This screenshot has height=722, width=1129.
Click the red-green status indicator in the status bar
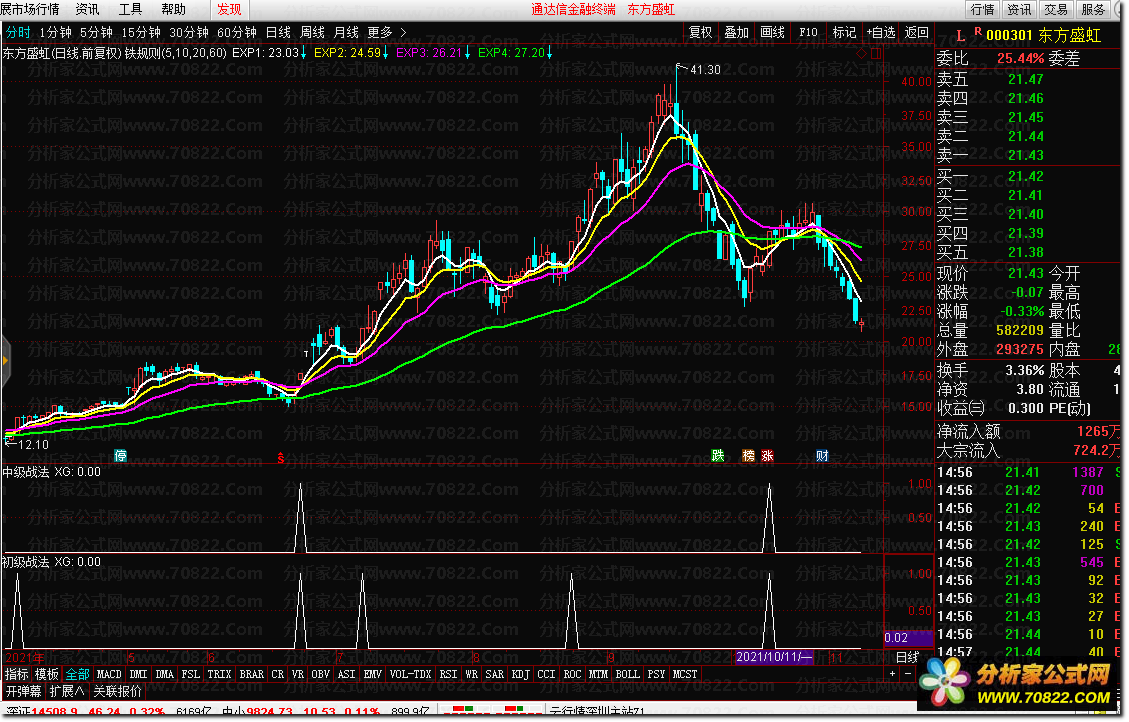click(492, 711)
